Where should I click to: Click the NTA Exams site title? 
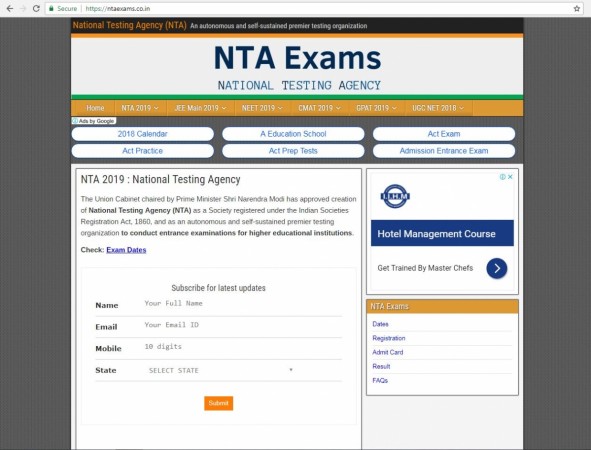pos(297,58)
